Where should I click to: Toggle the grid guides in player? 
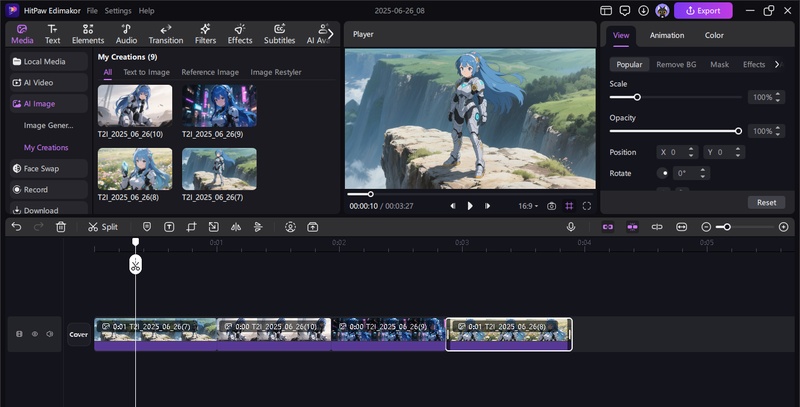click(x=569, y=206)
